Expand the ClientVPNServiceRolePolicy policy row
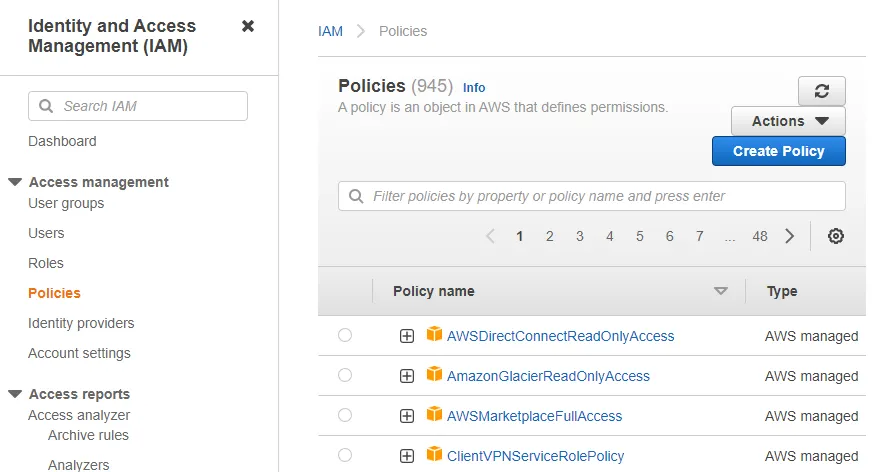The height and width of the screenshot is (472, 889). pyautogui.click(x=407, y=456)
